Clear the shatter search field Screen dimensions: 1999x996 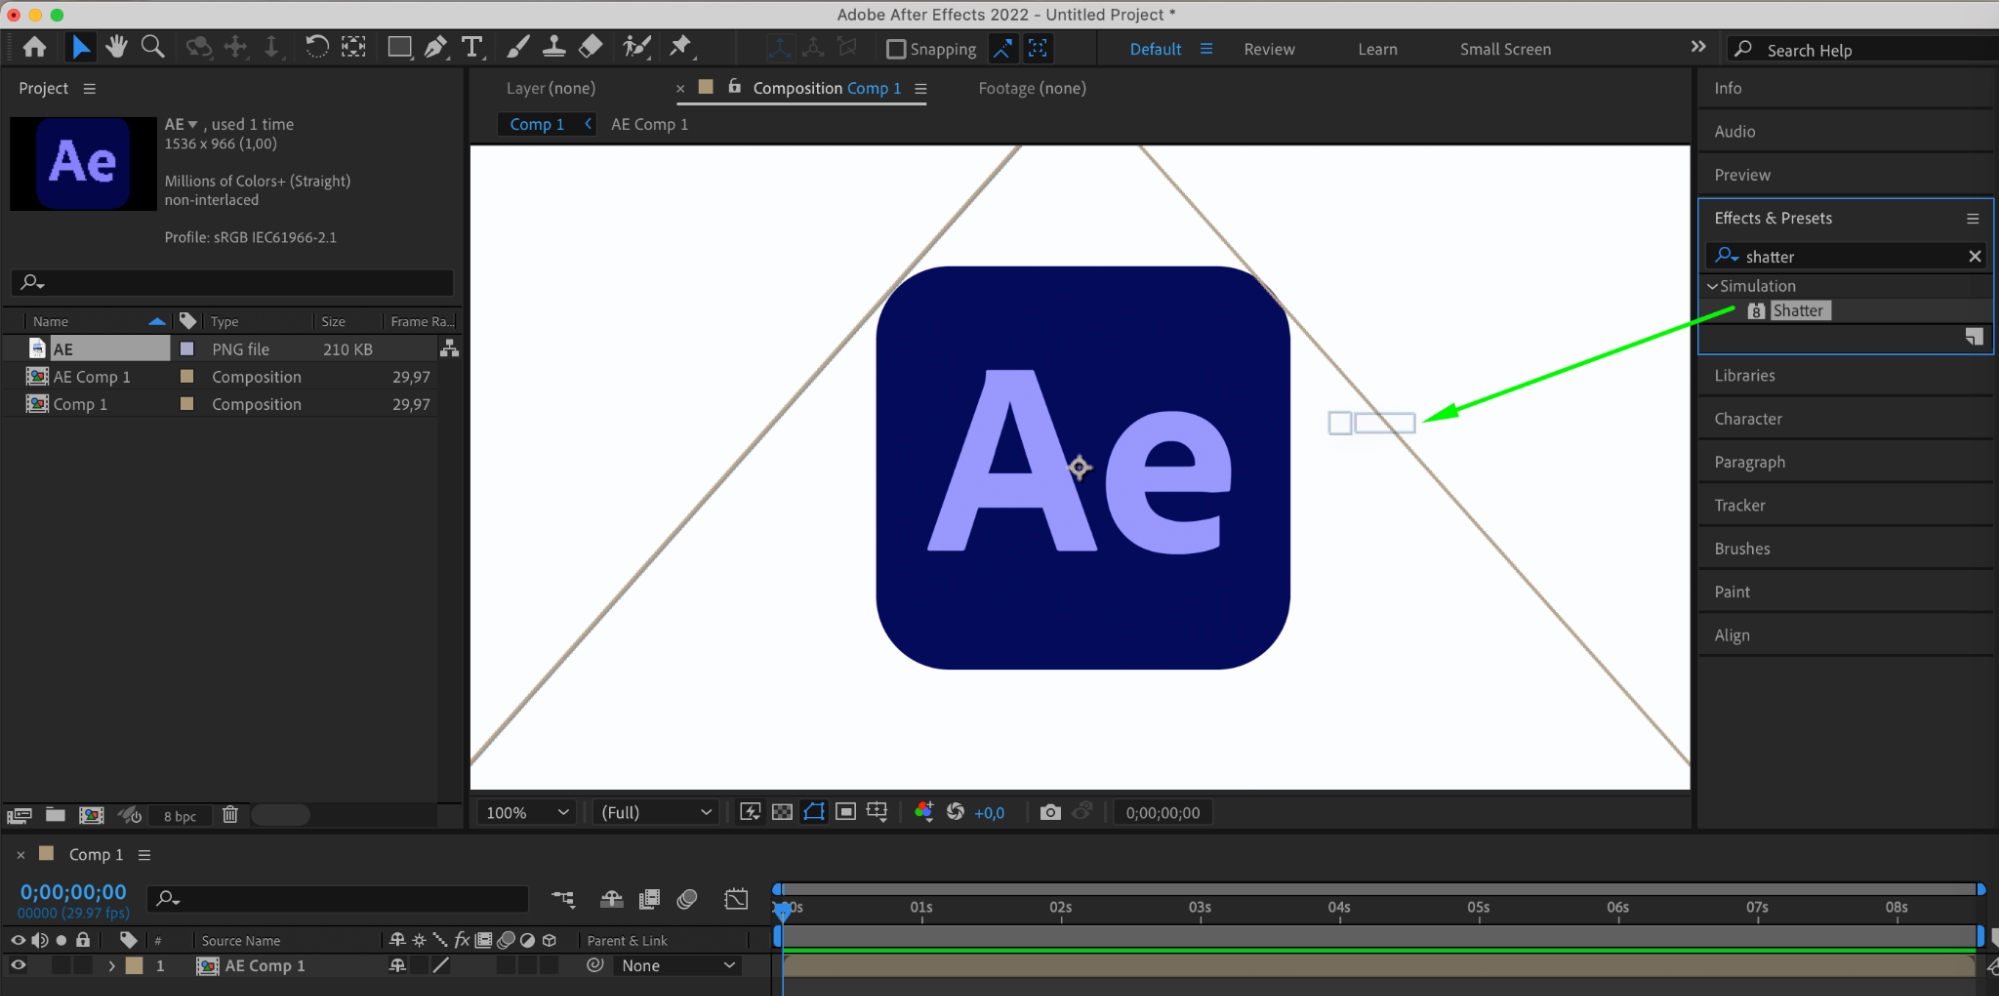1974,256
